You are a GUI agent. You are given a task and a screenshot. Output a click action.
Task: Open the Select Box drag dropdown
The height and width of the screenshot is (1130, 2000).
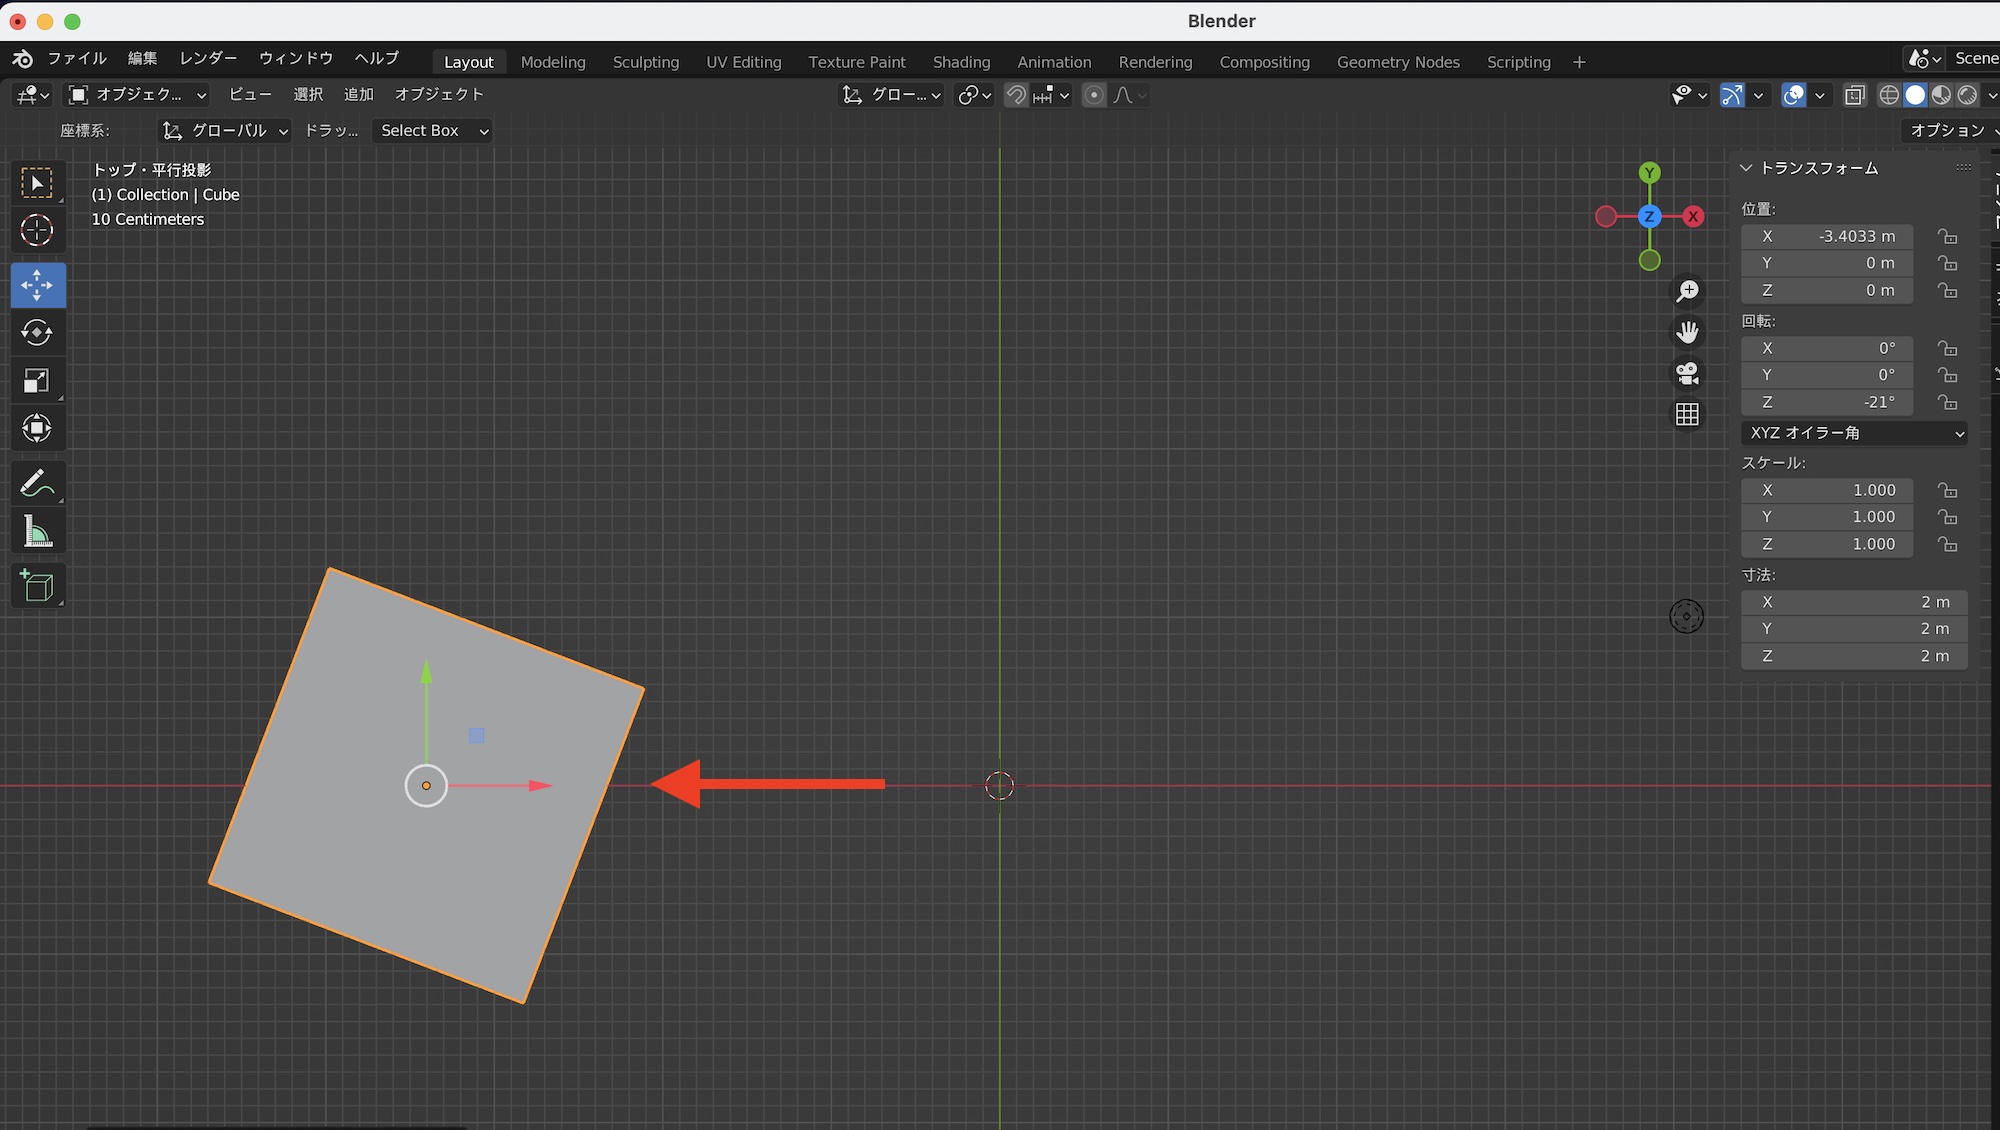point(432,131)
